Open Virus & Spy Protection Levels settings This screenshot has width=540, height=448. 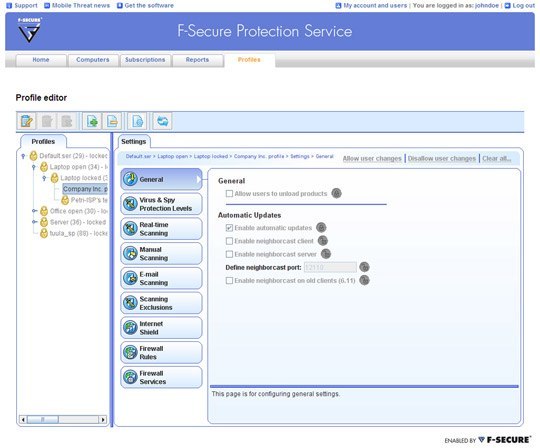(x=161, y=204)
